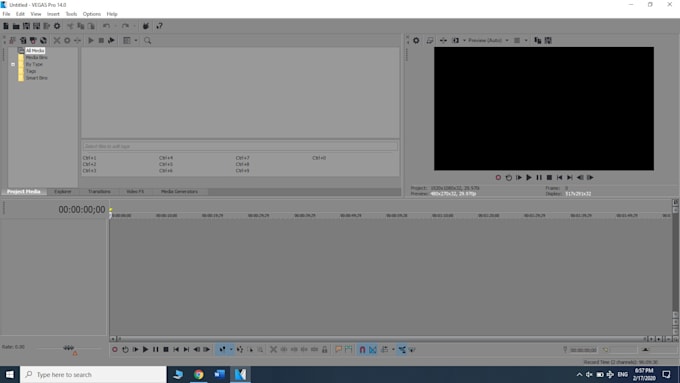Click the New project icon in main toolbar

(x=6, y=26)
